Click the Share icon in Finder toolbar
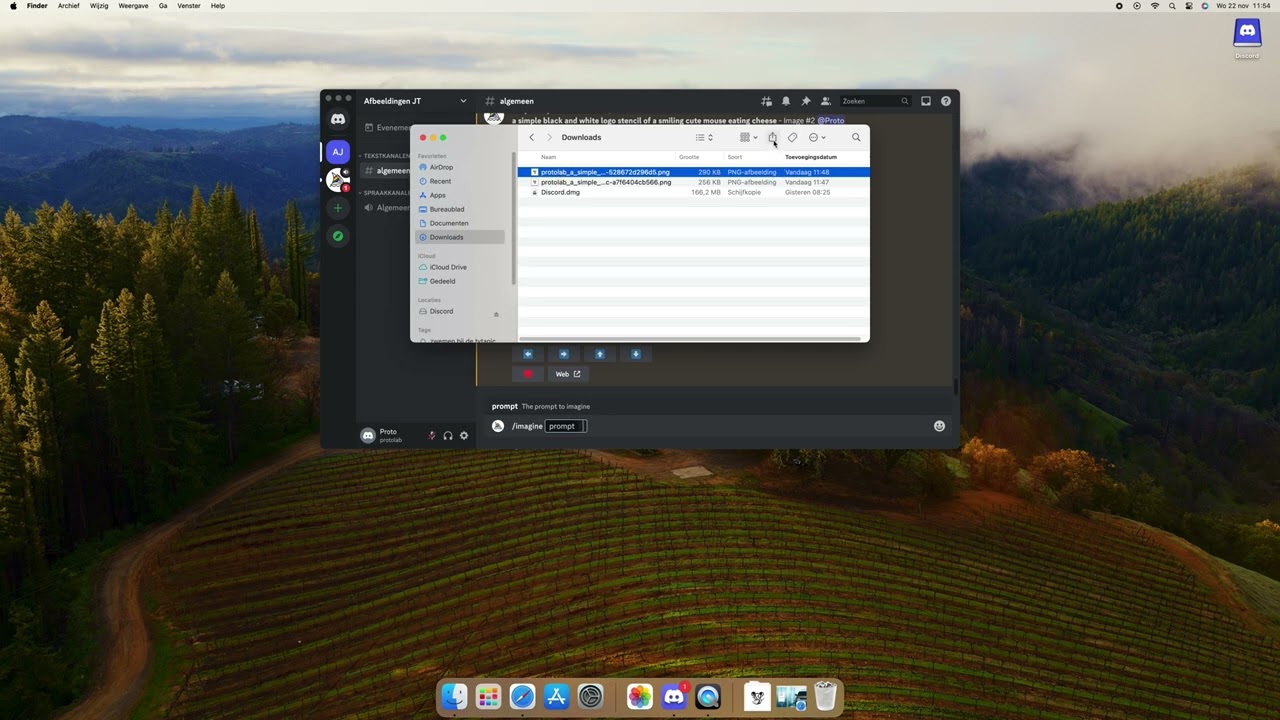The width and height of the screenshot is (1280, 720). click(772, 138)
